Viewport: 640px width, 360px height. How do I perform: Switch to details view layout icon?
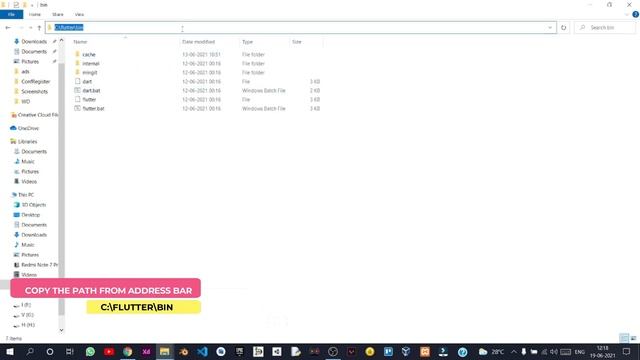click(x=624, y=338)
